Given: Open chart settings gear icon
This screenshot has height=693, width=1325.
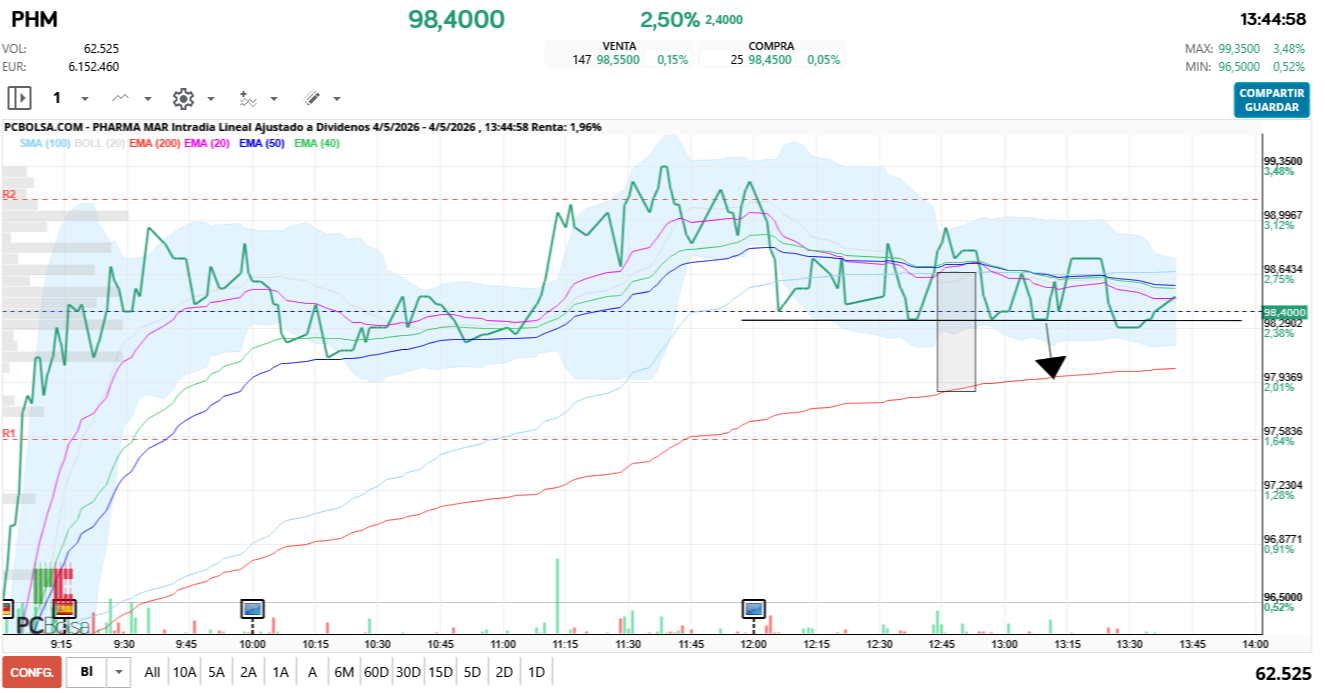Looking at the screenshot, I should tap(183, 98).
